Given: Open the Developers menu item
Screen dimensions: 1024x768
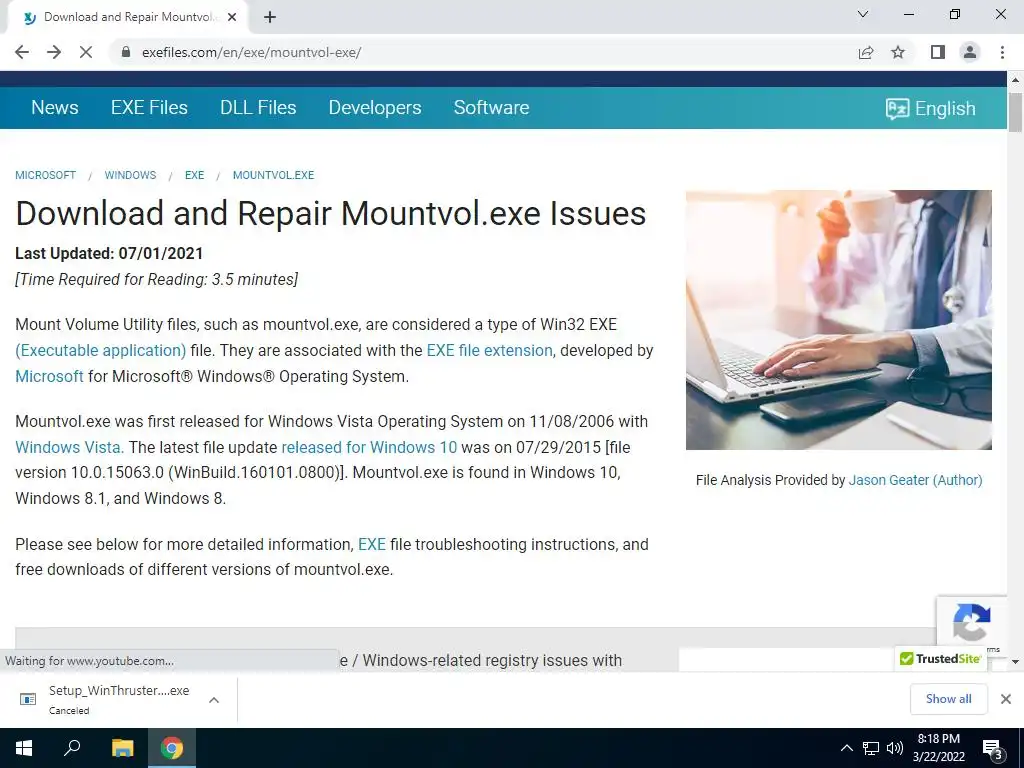Looking at the screenshot, I should coord(375,108).
